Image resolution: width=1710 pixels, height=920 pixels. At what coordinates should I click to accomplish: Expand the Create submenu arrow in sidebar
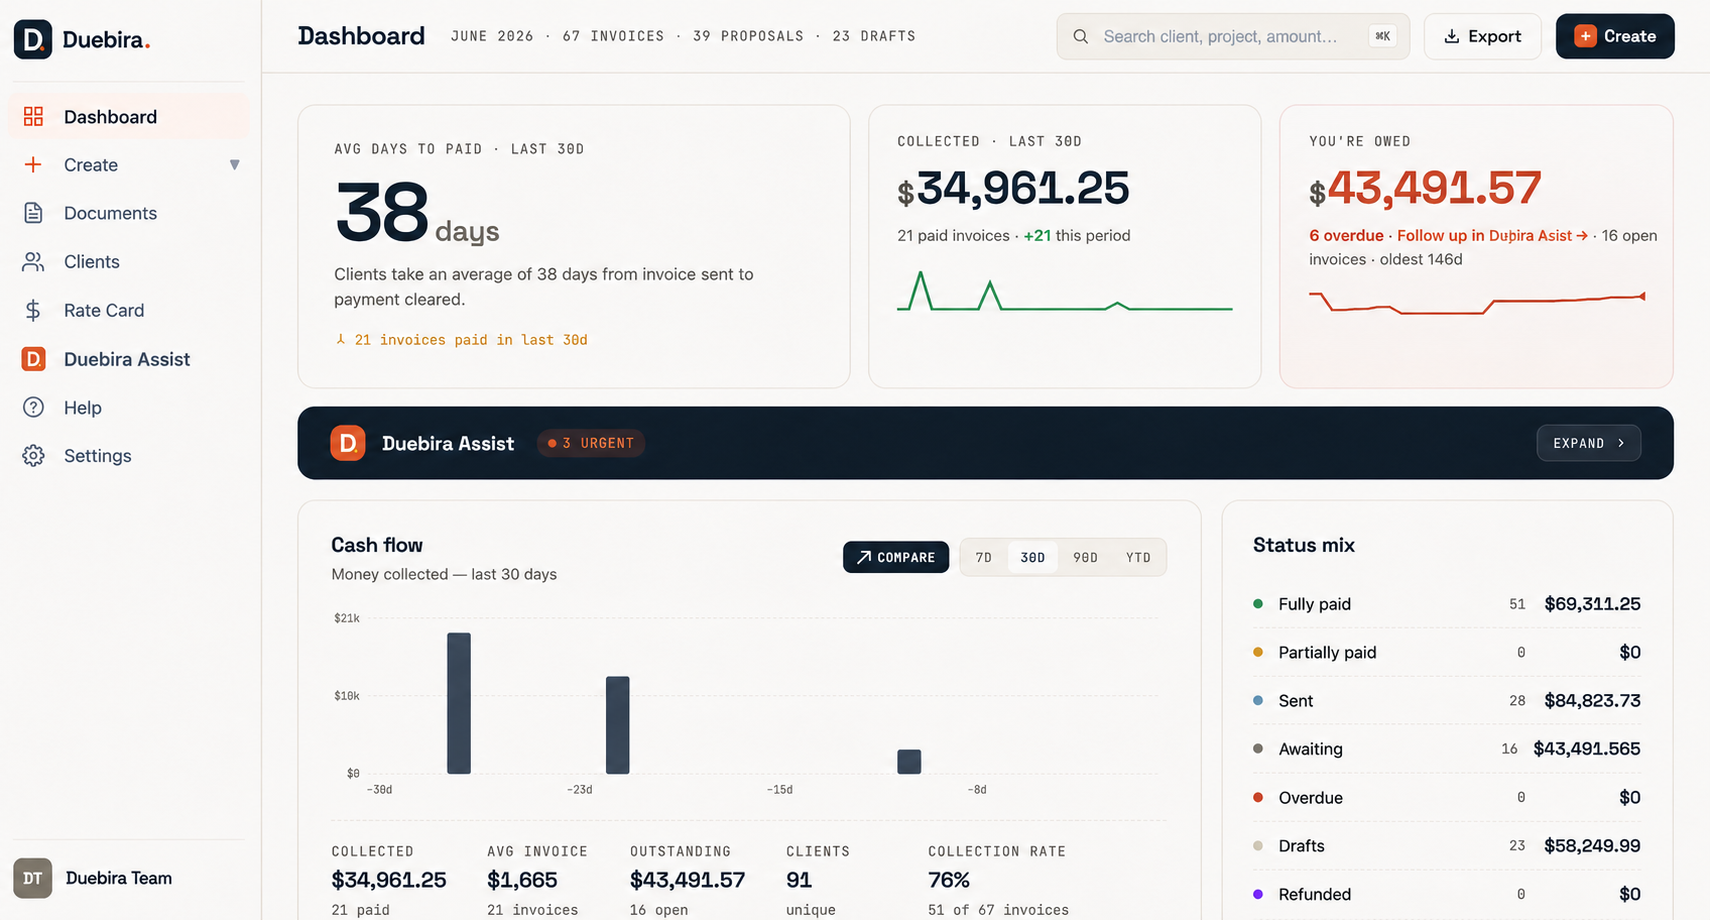coord(235,165)
